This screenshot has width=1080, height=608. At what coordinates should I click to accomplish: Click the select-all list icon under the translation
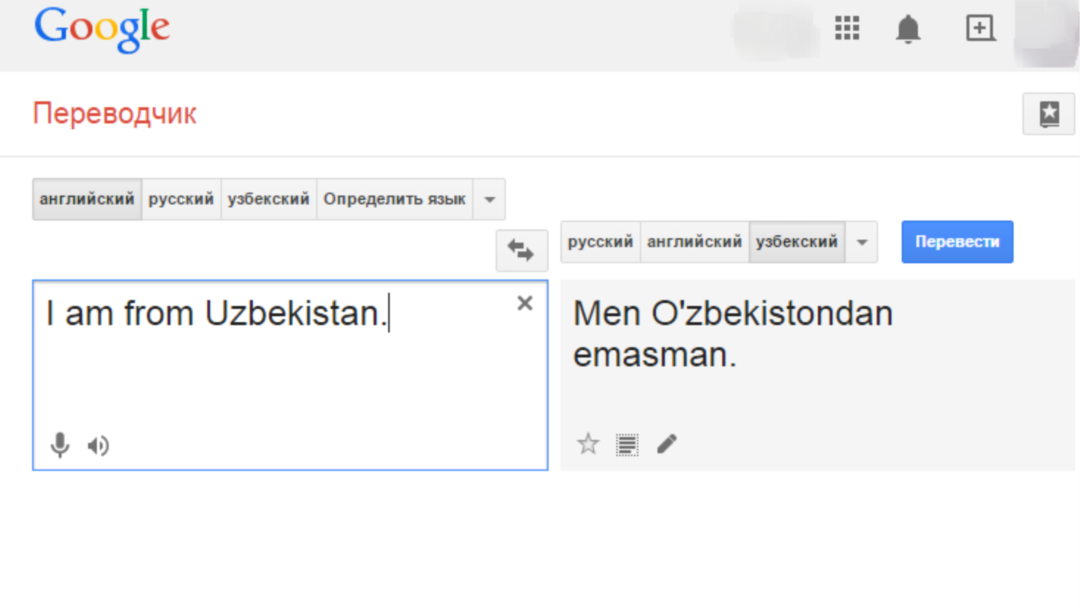click(627, 444)
